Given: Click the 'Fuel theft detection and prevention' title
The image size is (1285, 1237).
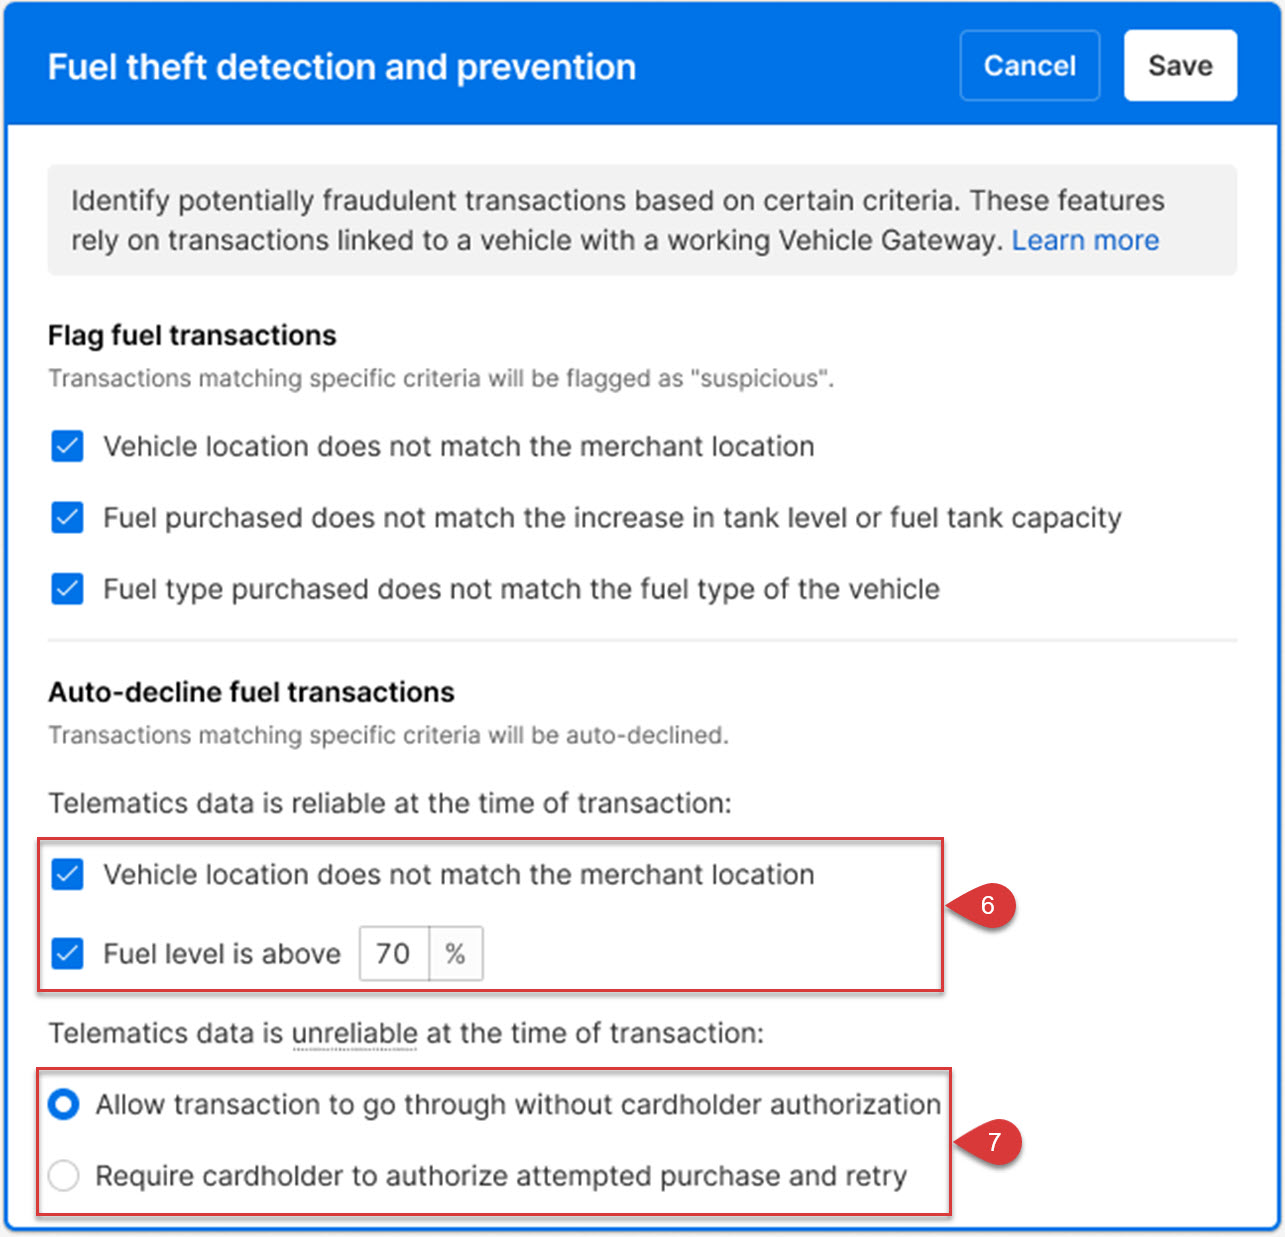Looking at the screenshot, I should point(342,67).
